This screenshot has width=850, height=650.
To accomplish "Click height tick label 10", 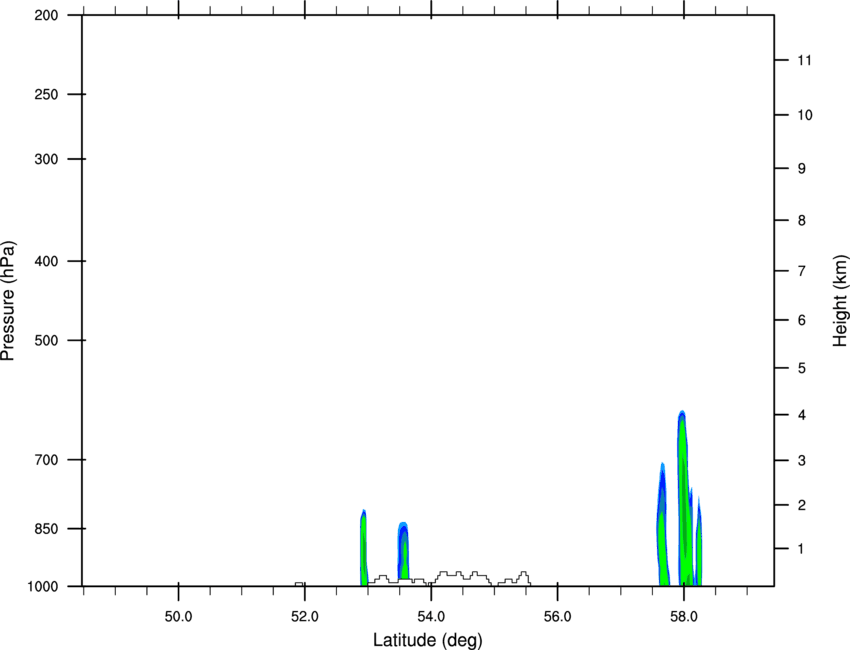I will pyautogui.click(x=805, y=115).
